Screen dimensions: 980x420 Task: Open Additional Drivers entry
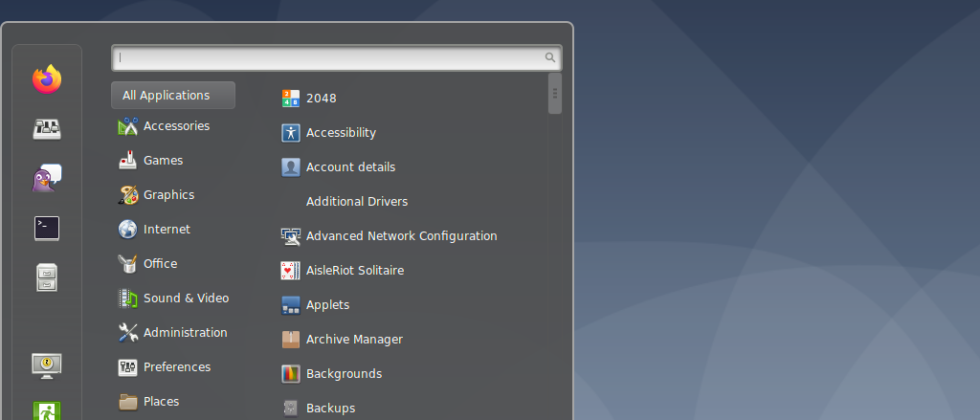[x=356, y=201]
